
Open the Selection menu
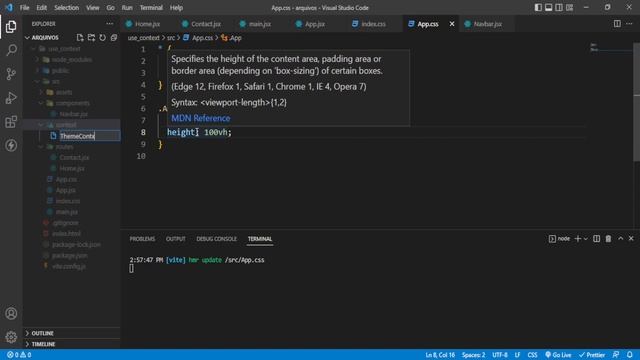pos(67,7)
